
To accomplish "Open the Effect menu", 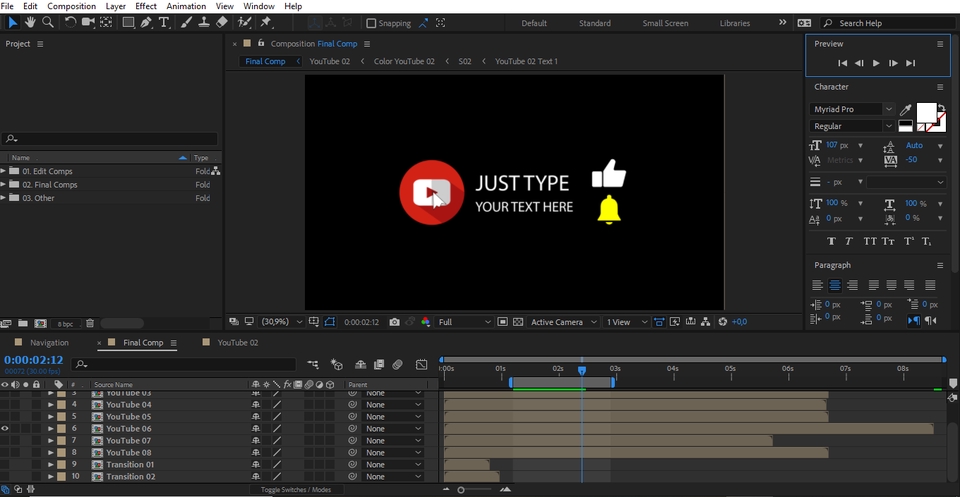I will point(146,6).
